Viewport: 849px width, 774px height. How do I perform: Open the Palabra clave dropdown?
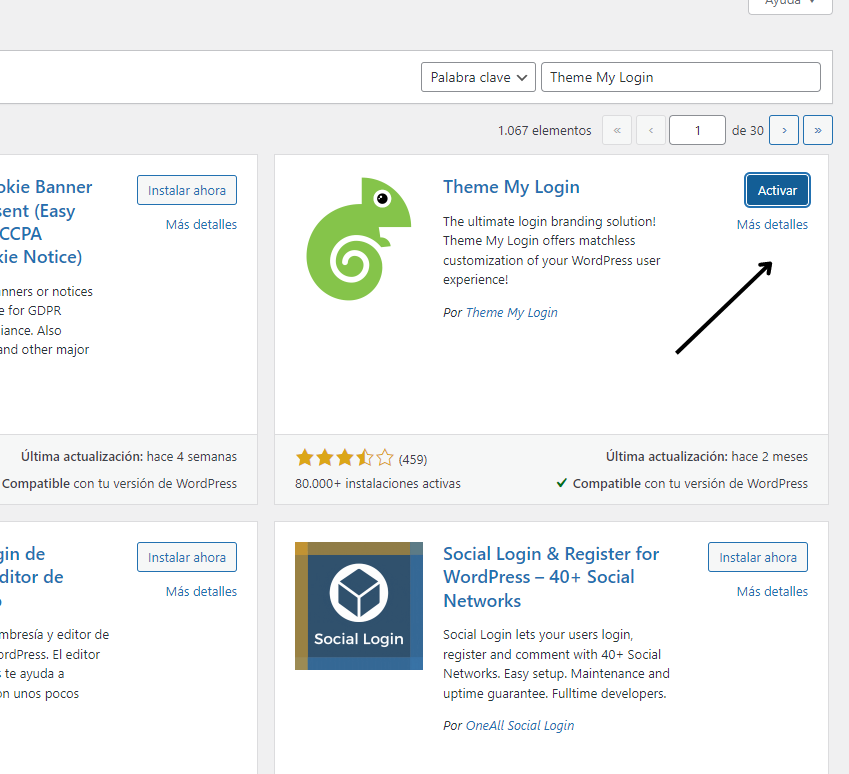click(x=478, y=77)
